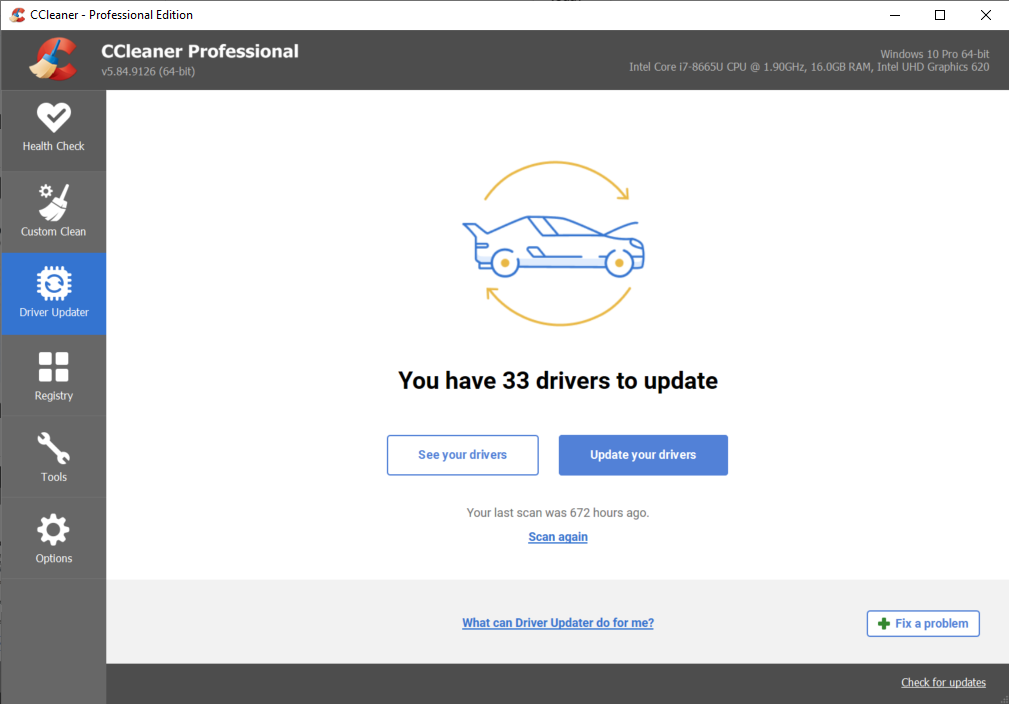
Task: Click the car illustration with circular arrows
Action: (556, 244)
